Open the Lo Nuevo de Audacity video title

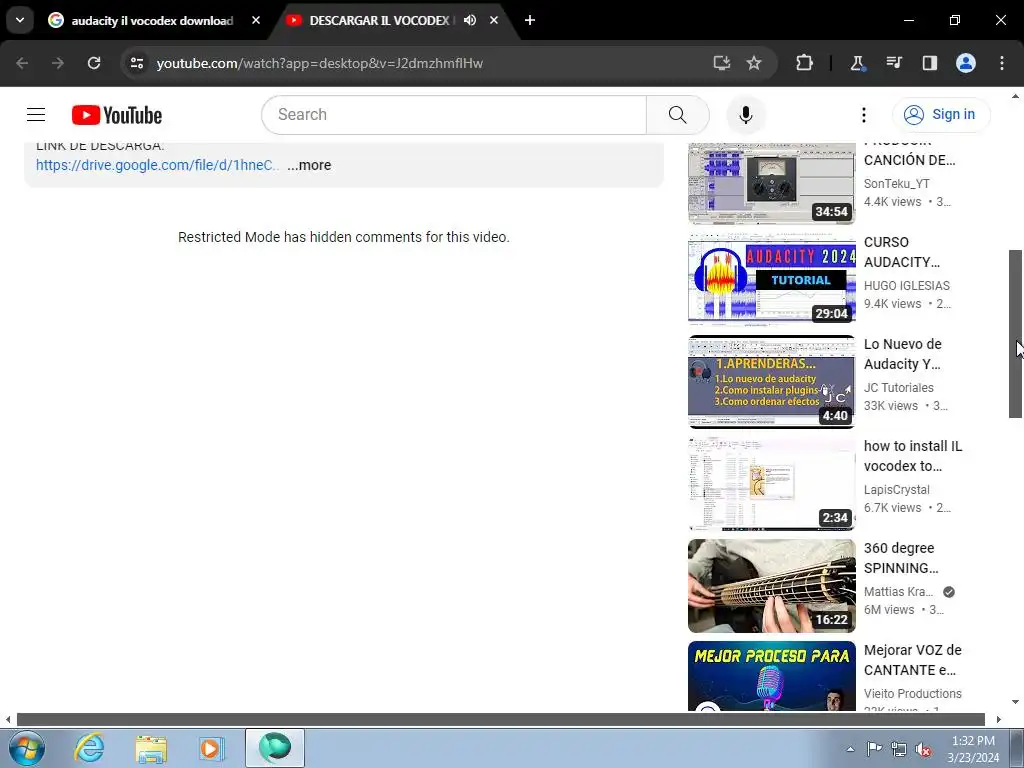click(903, 354)
